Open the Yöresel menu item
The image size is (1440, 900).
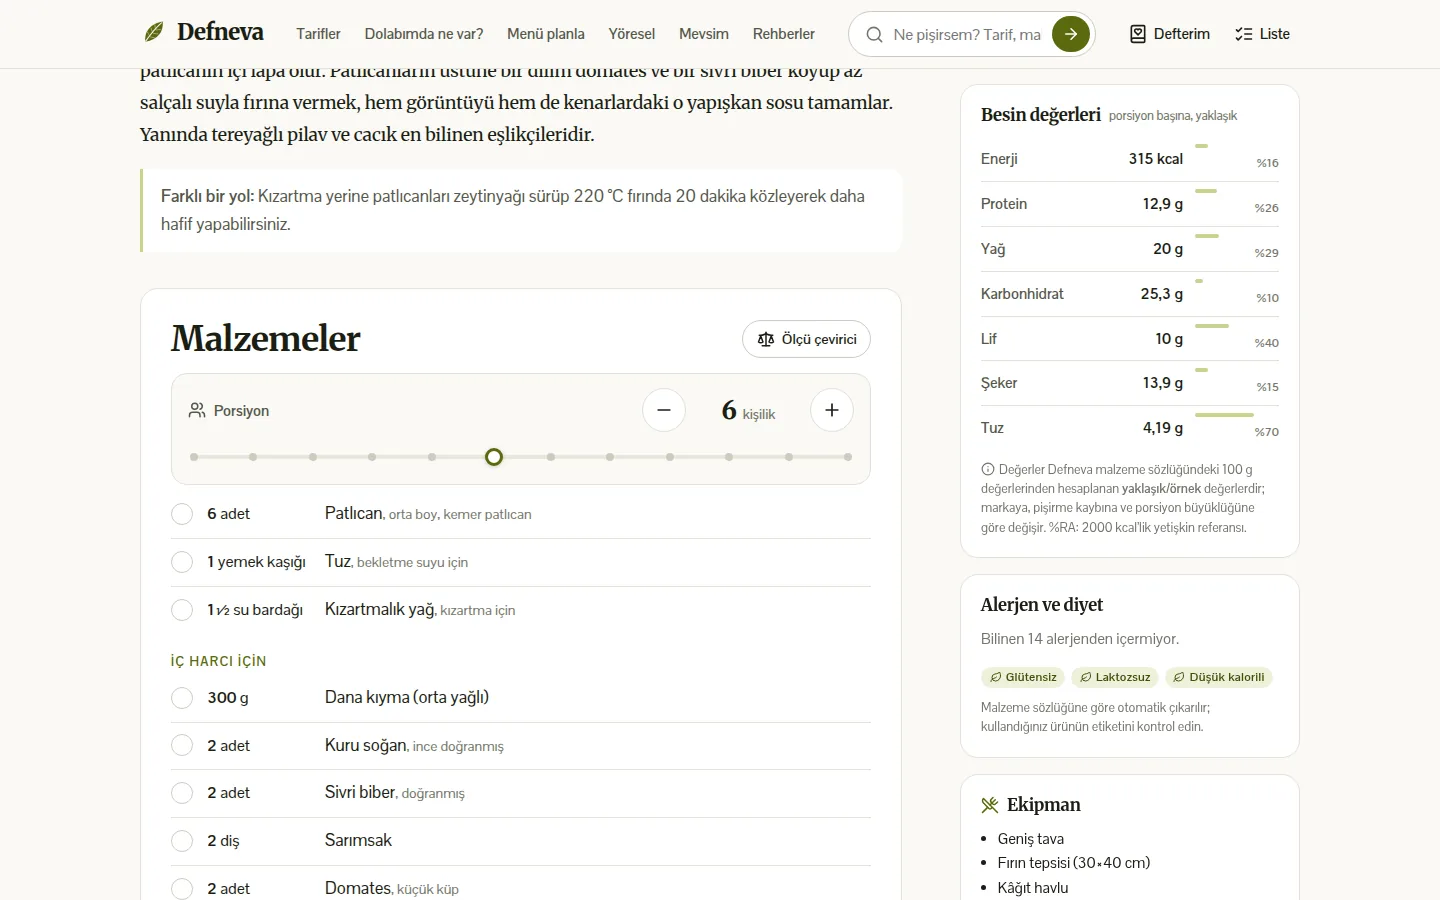click(632, 34)
